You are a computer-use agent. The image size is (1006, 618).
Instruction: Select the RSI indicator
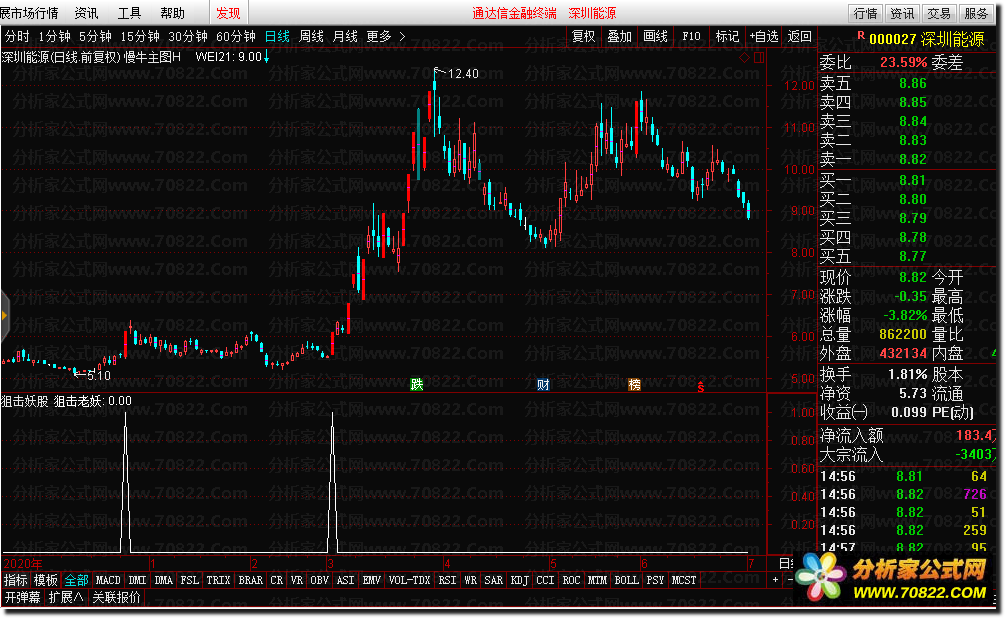tap(447, 580)
